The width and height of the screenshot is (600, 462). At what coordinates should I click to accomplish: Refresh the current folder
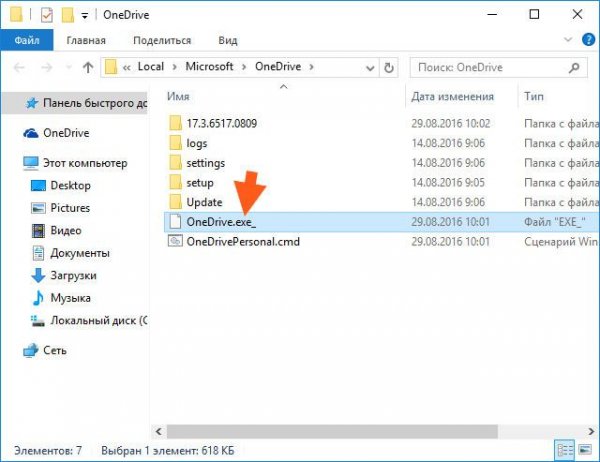click(389, 68)
